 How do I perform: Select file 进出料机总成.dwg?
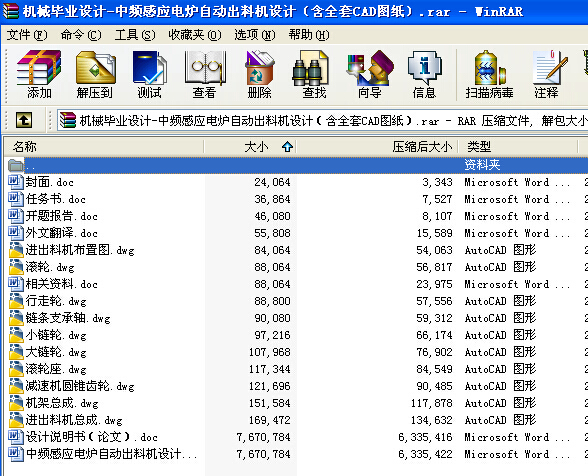coord(74,420)
